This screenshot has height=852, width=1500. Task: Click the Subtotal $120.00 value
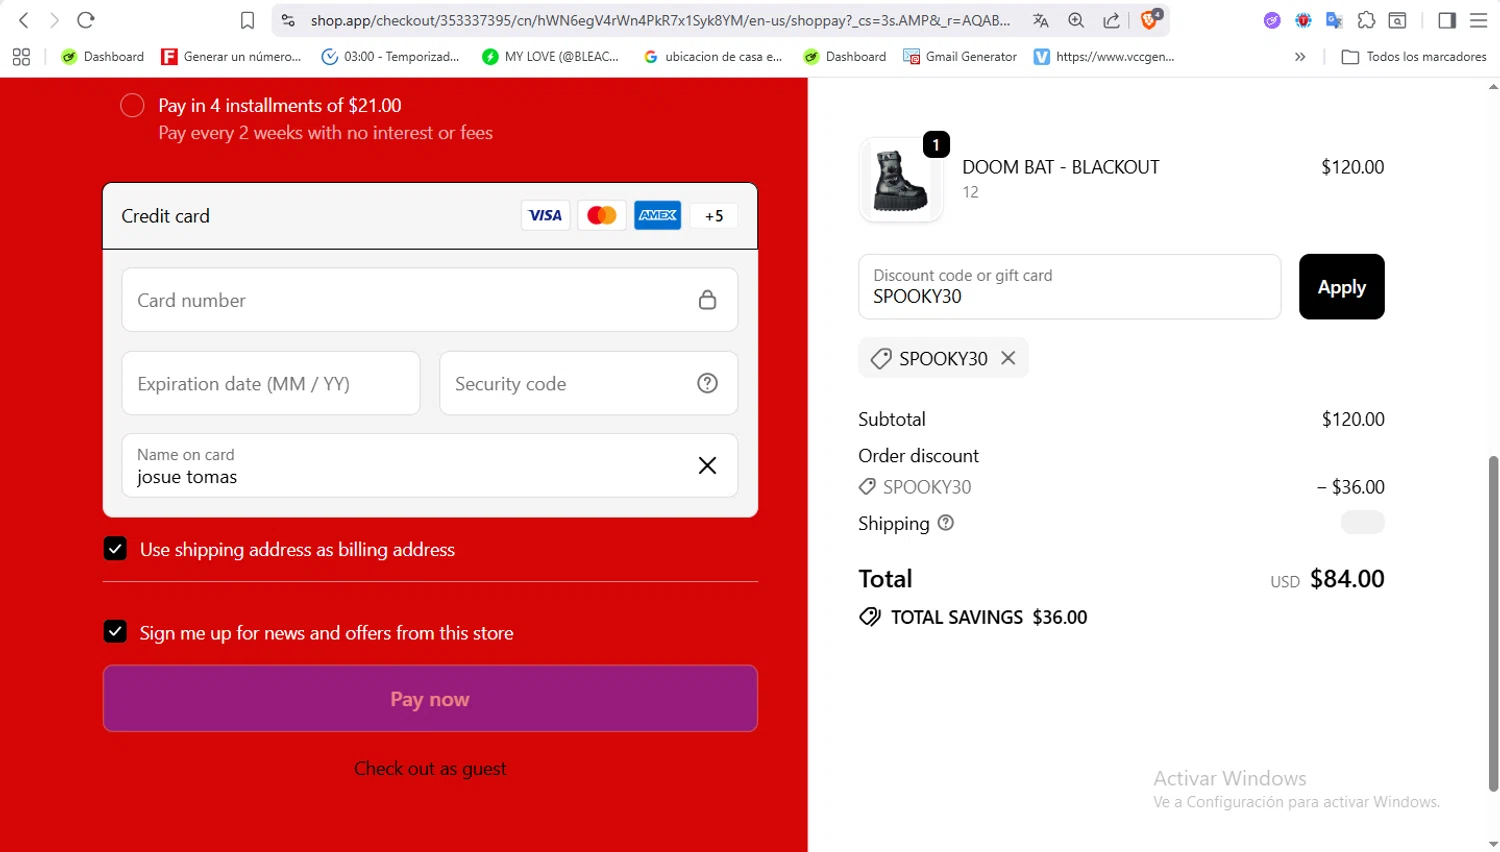[1353, 419]
